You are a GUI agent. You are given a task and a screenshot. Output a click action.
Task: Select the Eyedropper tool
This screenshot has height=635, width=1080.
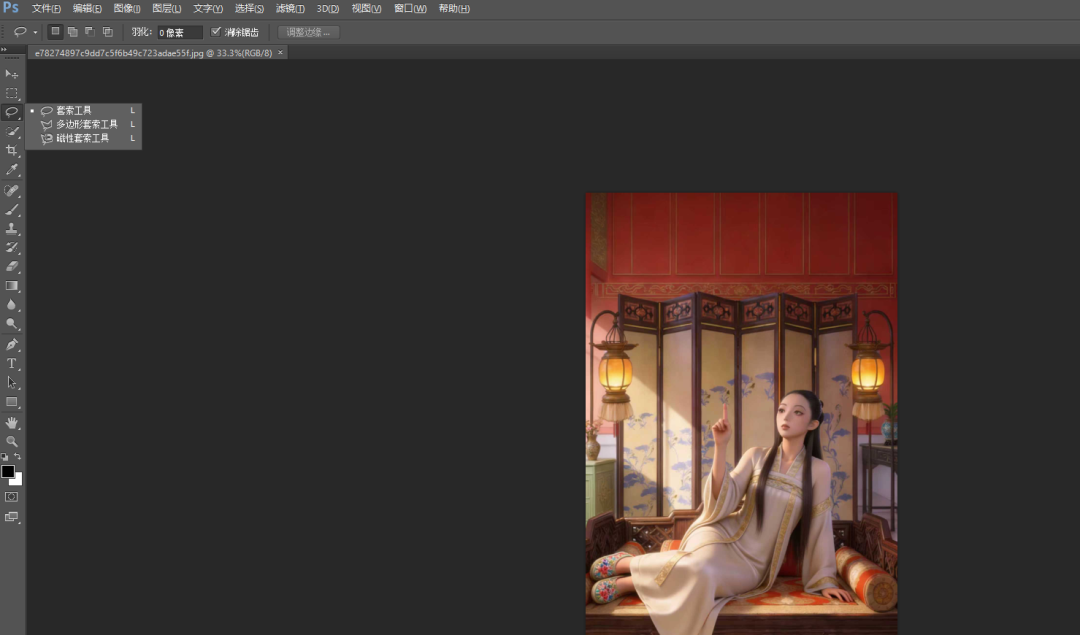12,170
